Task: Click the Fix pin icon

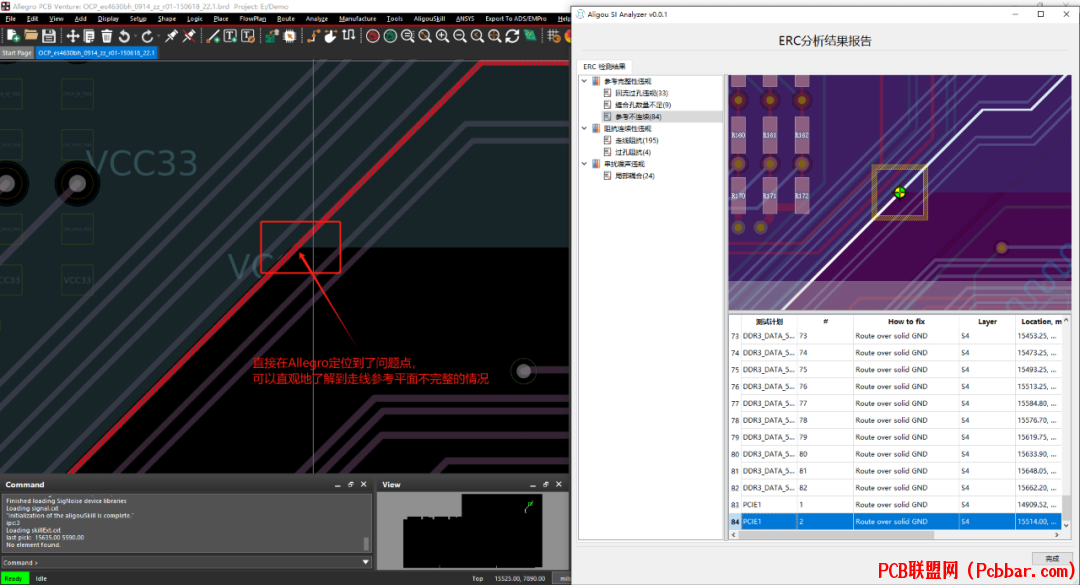Action: point(171,36)
